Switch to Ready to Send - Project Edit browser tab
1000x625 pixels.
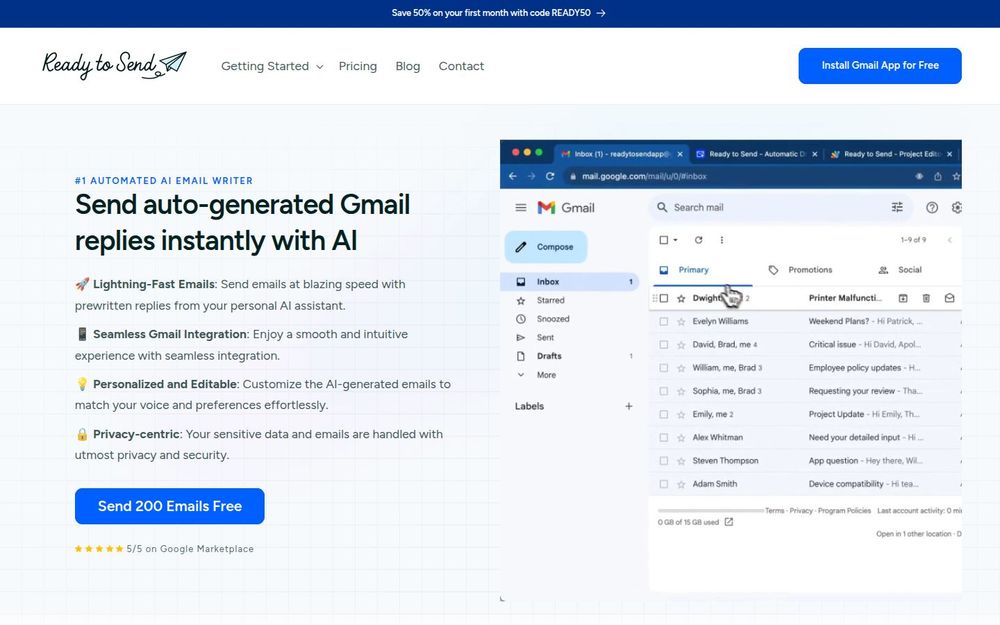(892, 154)
